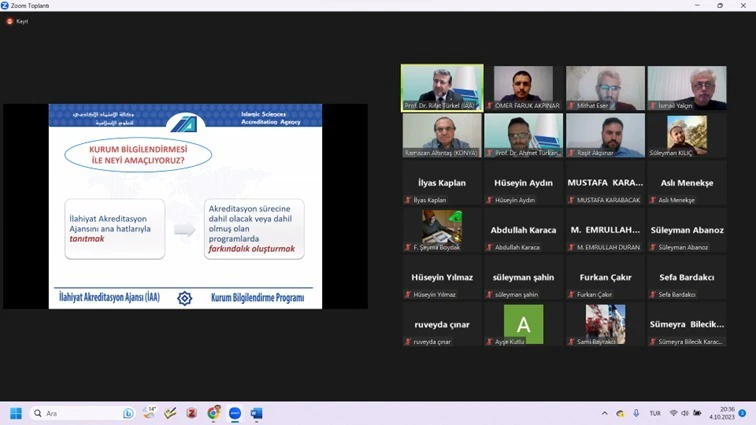Select Prof. Dr. Rifat Türkel's video tile
The image size is (756, 425).
point(442,88)
